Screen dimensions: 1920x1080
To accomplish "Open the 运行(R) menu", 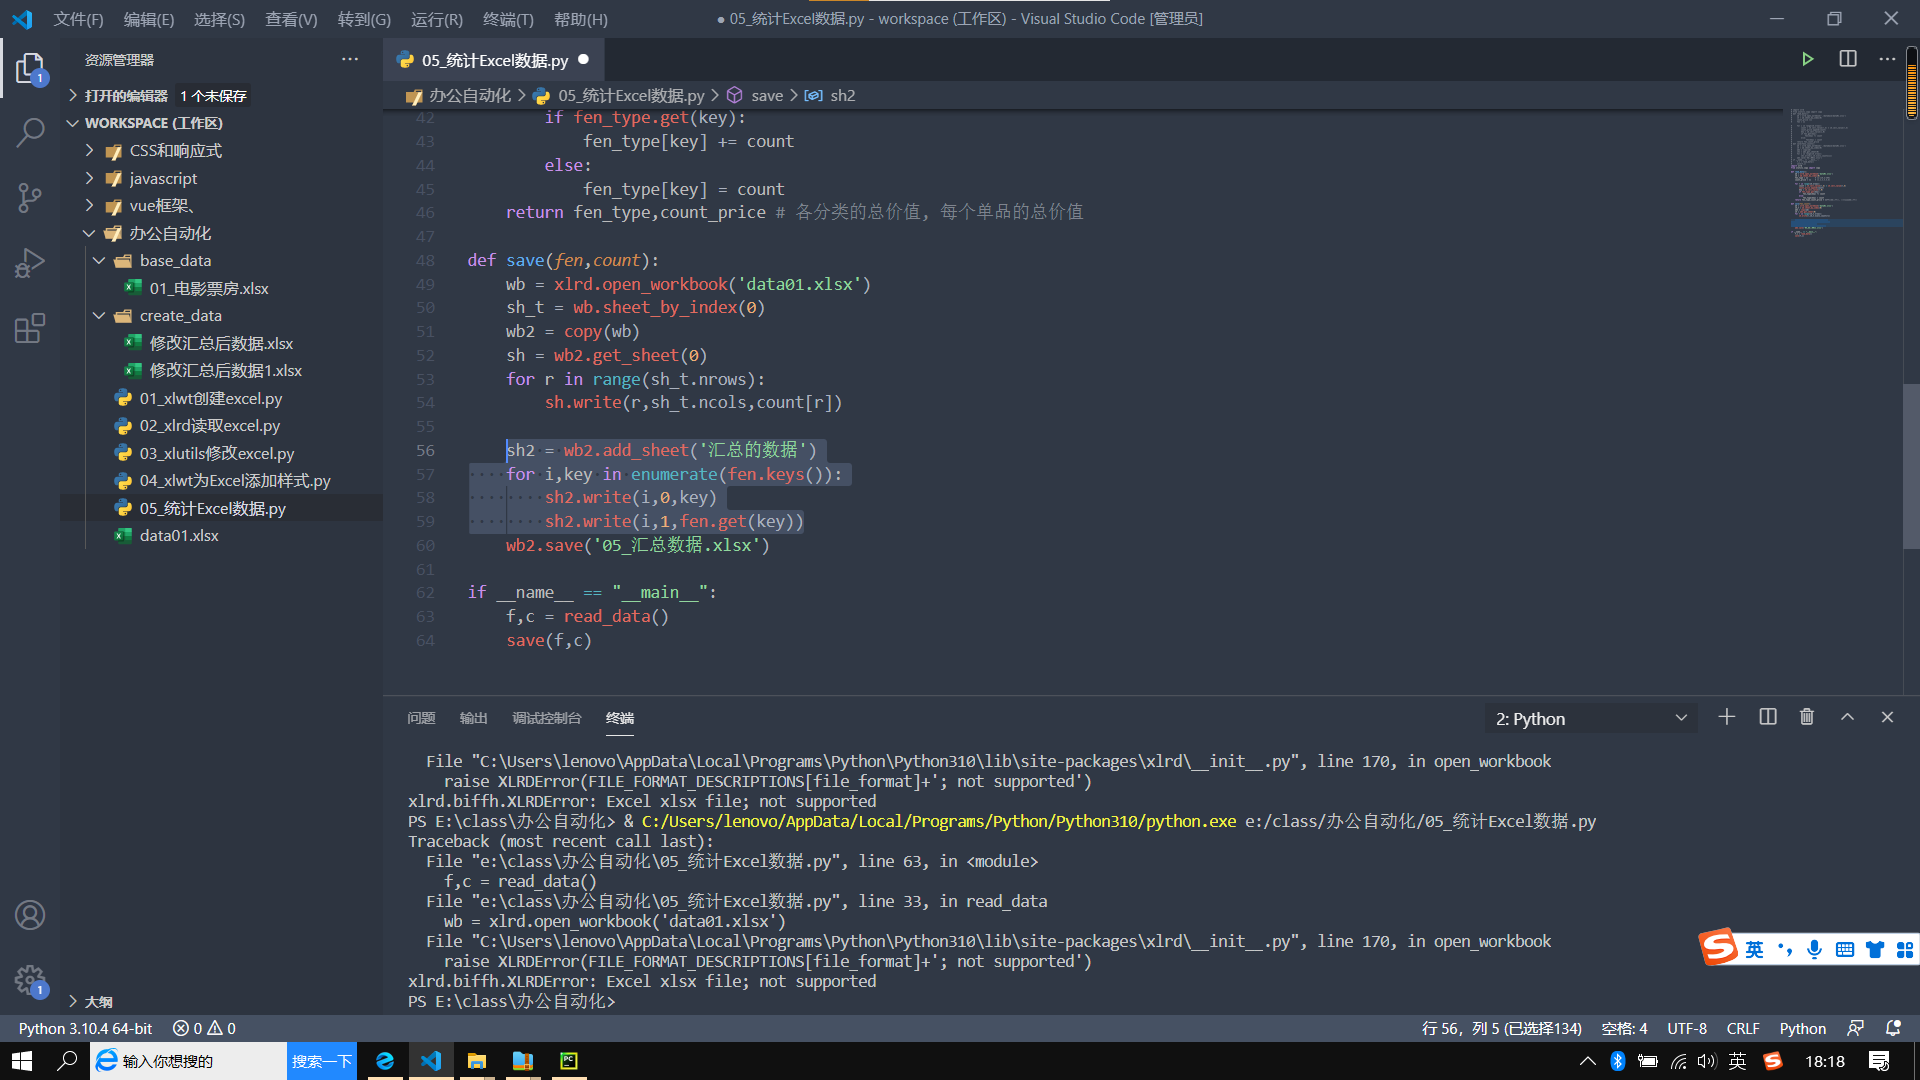I will pyautogui.click(x=436, y=19).
